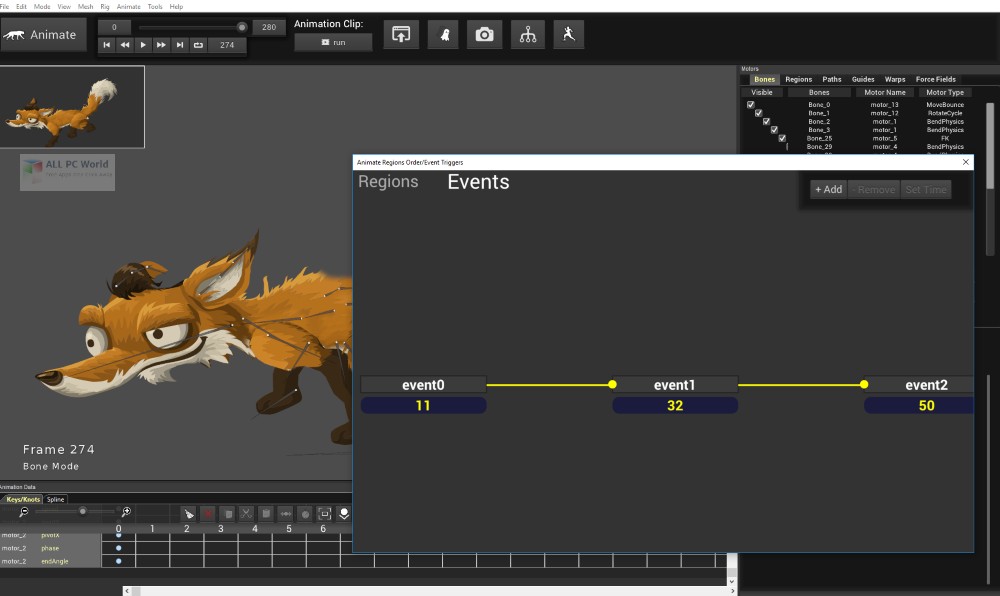Uncheck the Bone_25 visible checkbox
Screen dimensions: 1000x596
[x=781, y=138]
